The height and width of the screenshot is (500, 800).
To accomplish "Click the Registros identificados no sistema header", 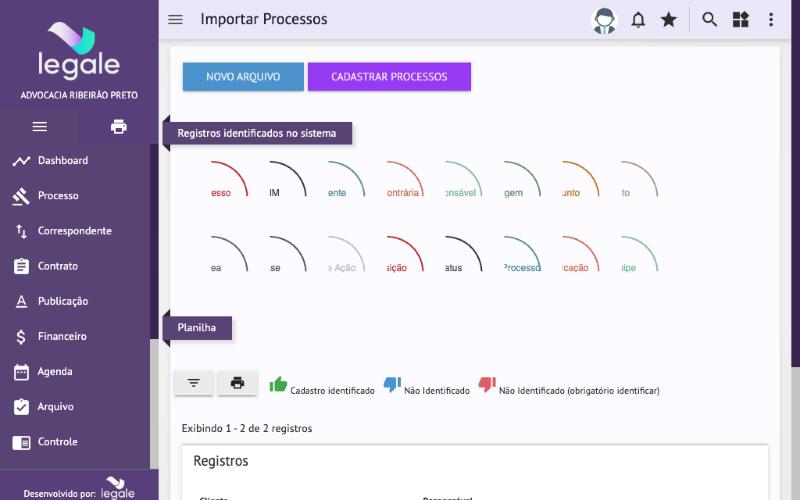I will 257,133.
